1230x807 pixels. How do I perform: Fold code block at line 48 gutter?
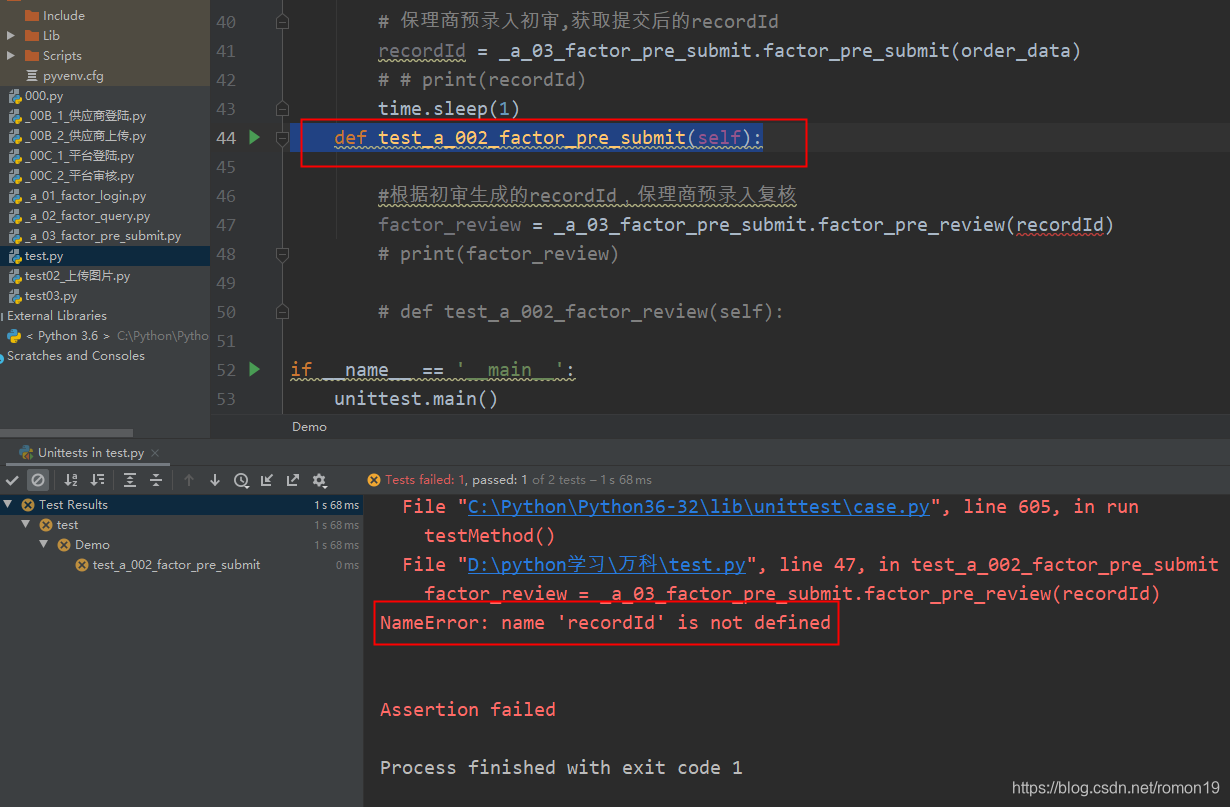tap(282, 254)
